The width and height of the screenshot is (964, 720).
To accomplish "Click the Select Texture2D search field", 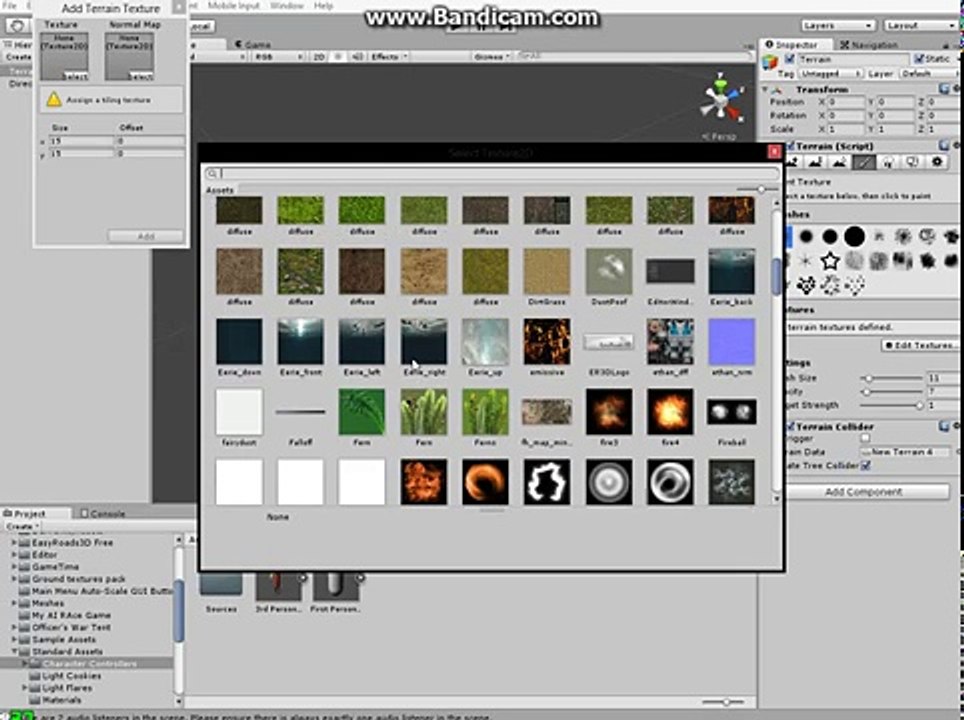I will click(493, 173).
